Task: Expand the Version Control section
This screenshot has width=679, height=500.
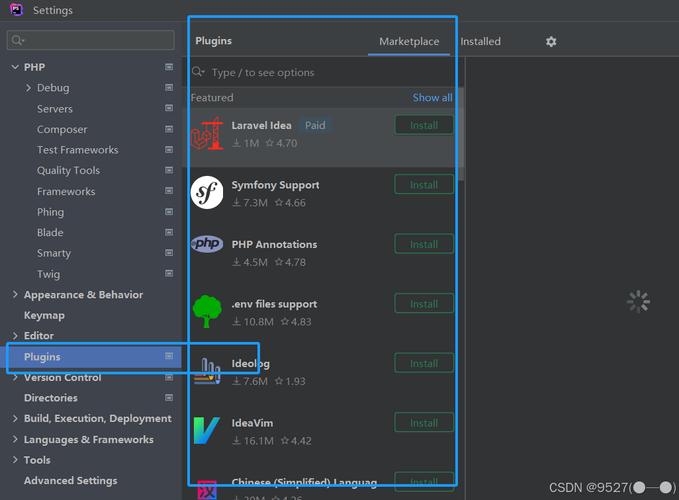Action: [15, 378]
